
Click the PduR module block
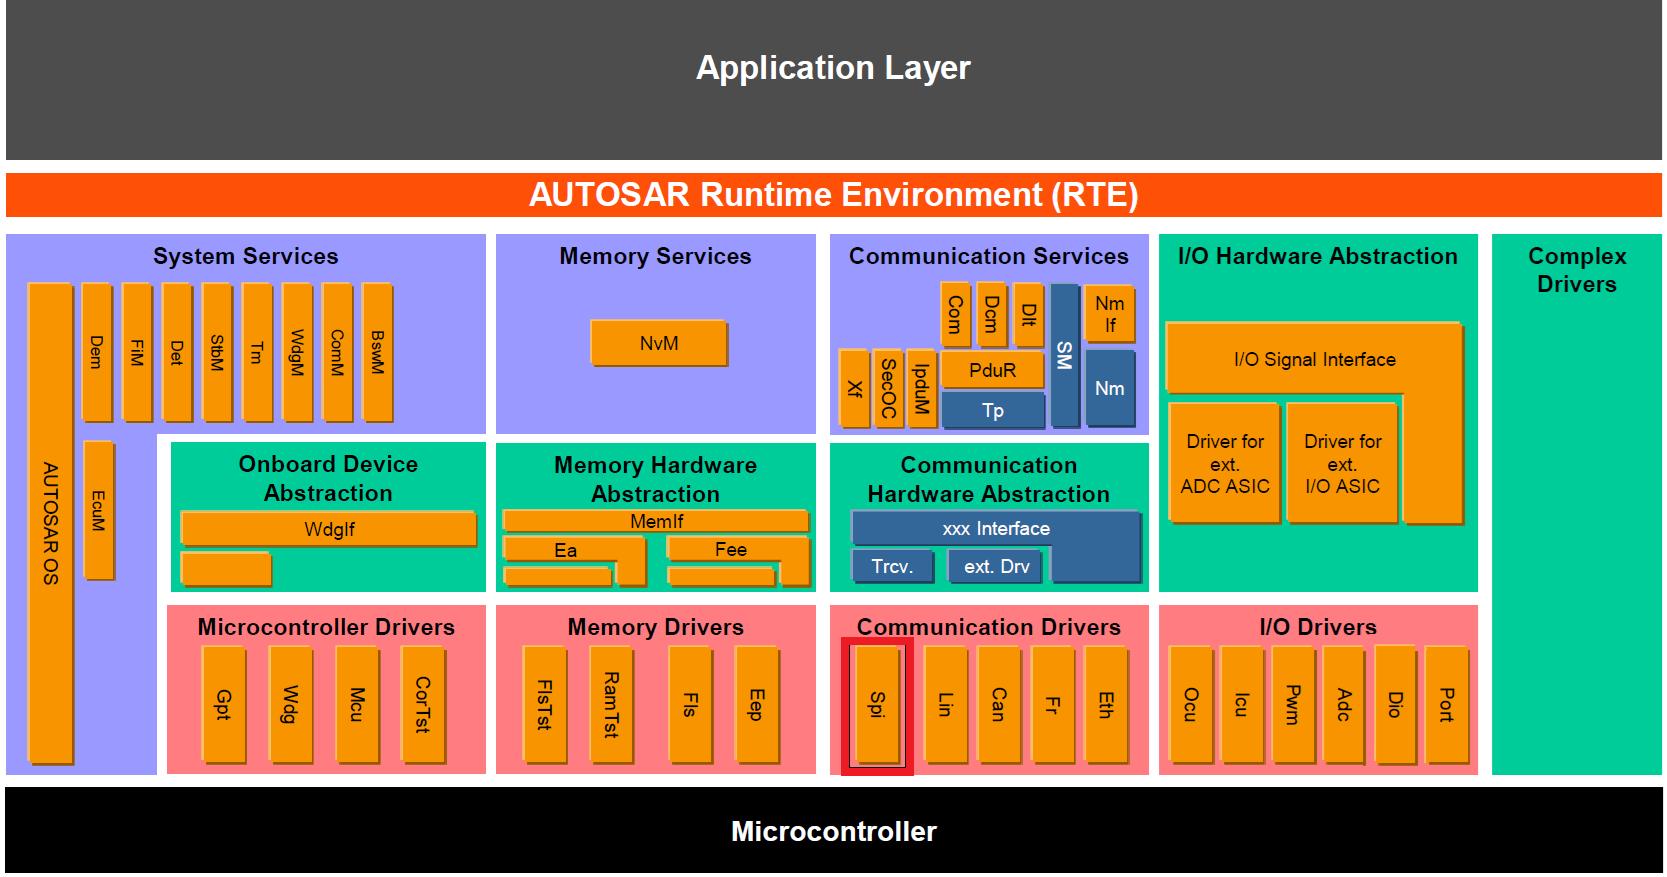point(992,370)
